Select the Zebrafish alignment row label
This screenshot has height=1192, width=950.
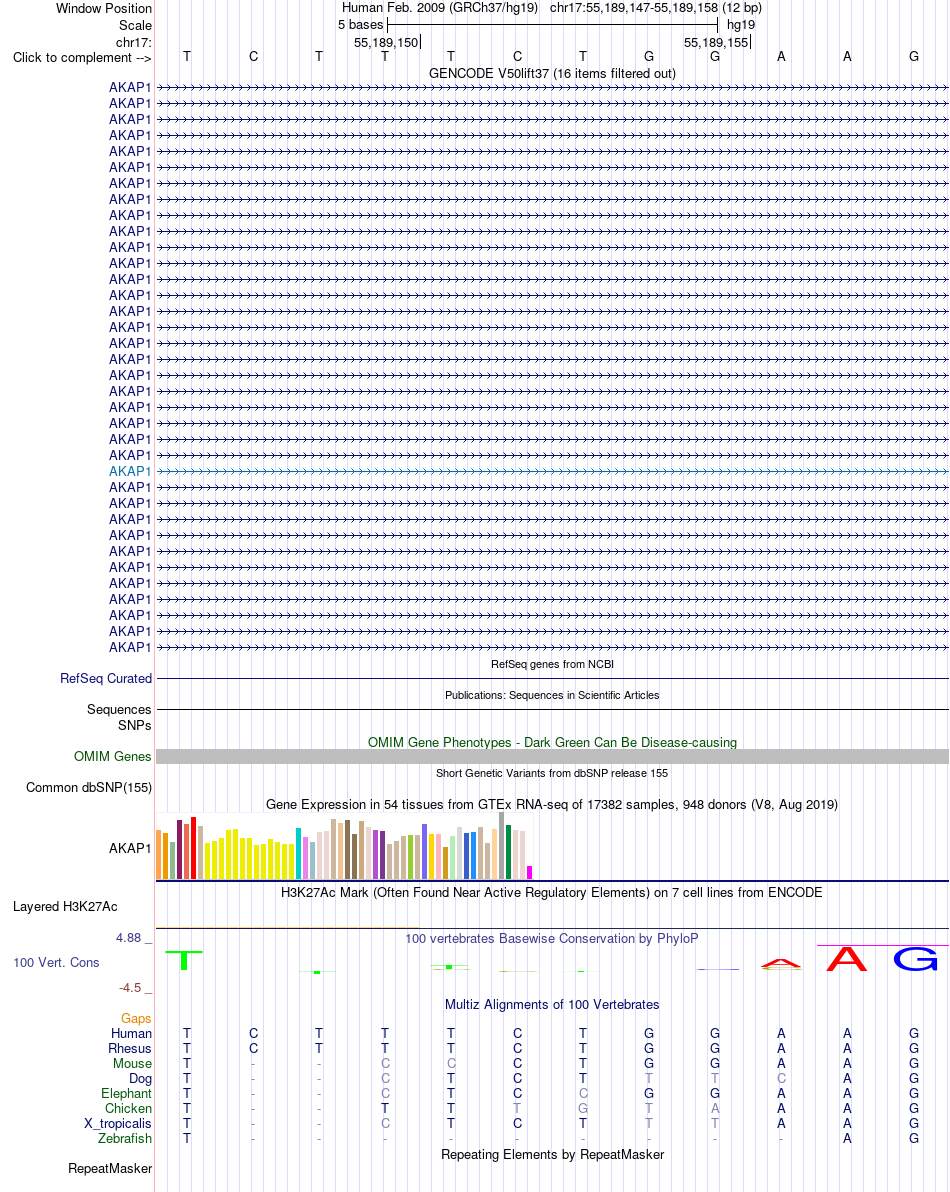click(x=125, y=1138)
